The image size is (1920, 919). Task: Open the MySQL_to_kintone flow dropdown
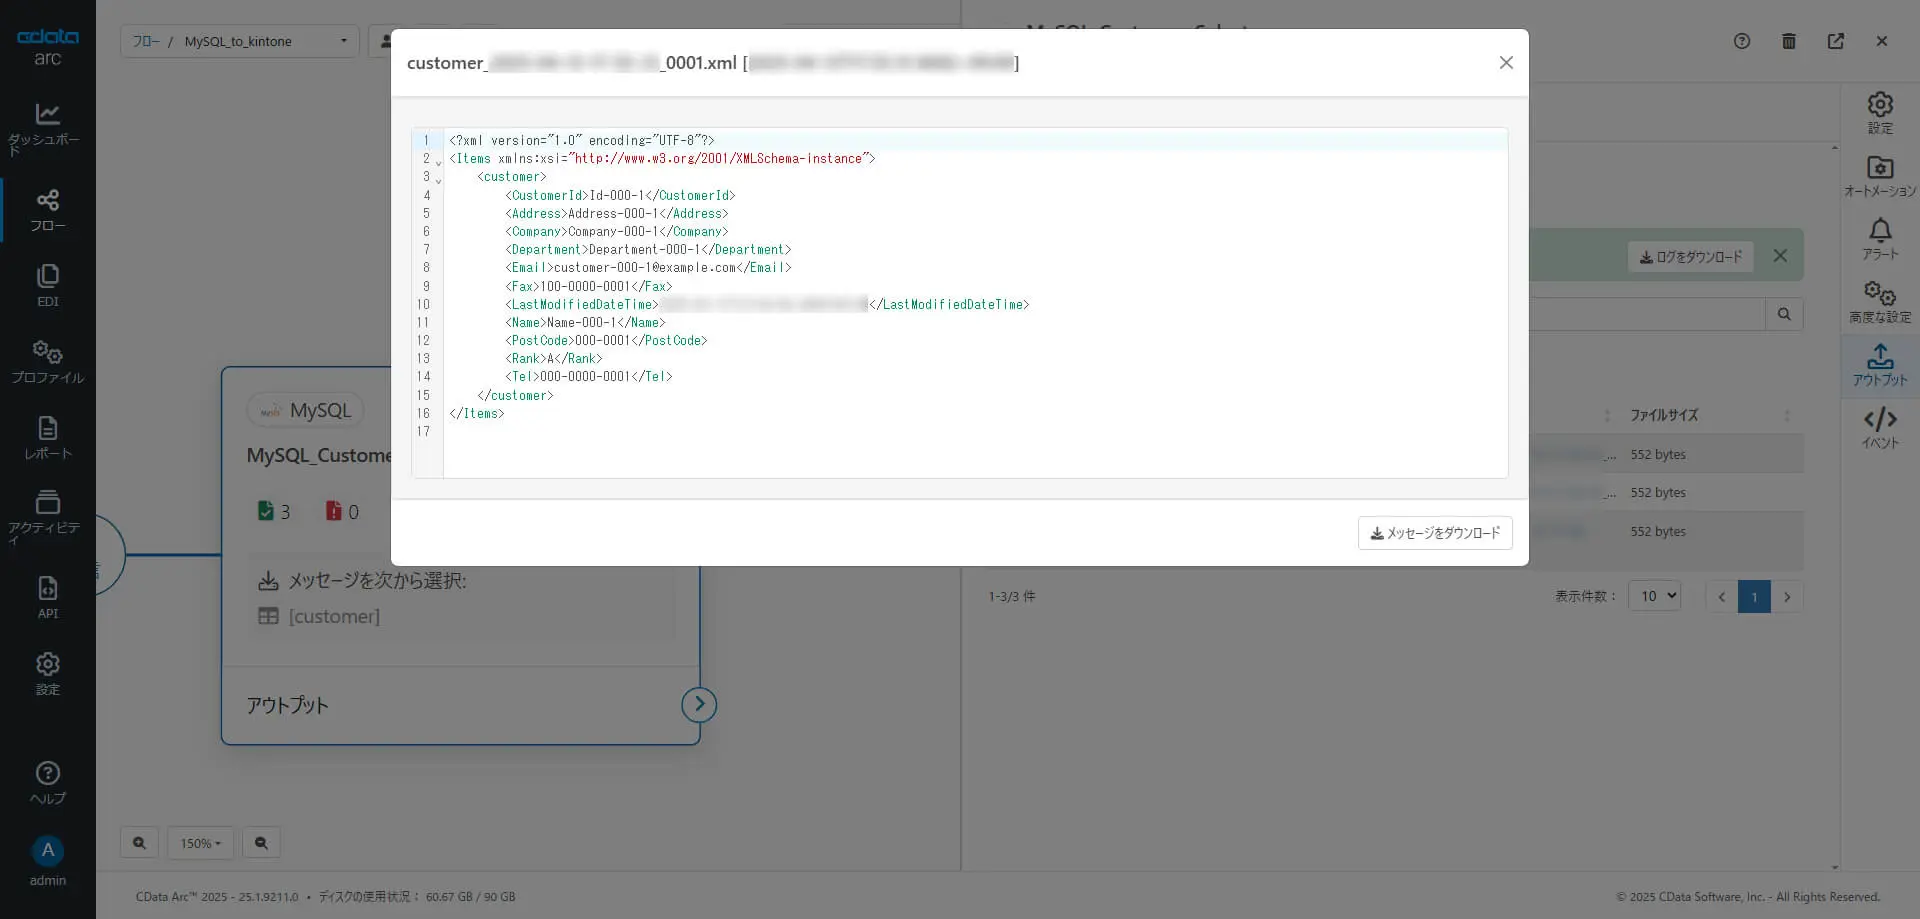pyautogui.click(x=240, y=41)
